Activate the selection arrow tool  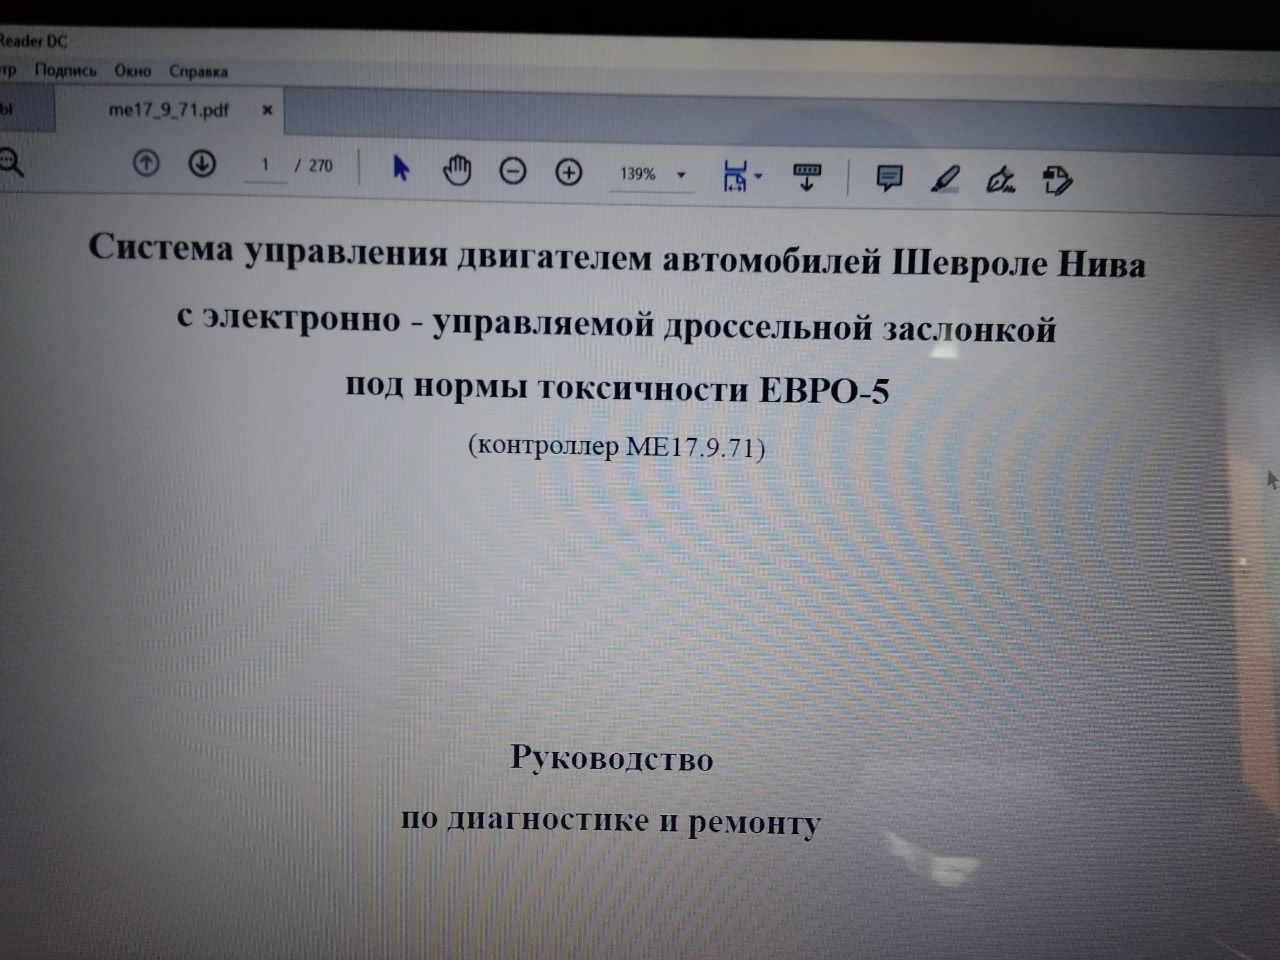coord(400,169)
